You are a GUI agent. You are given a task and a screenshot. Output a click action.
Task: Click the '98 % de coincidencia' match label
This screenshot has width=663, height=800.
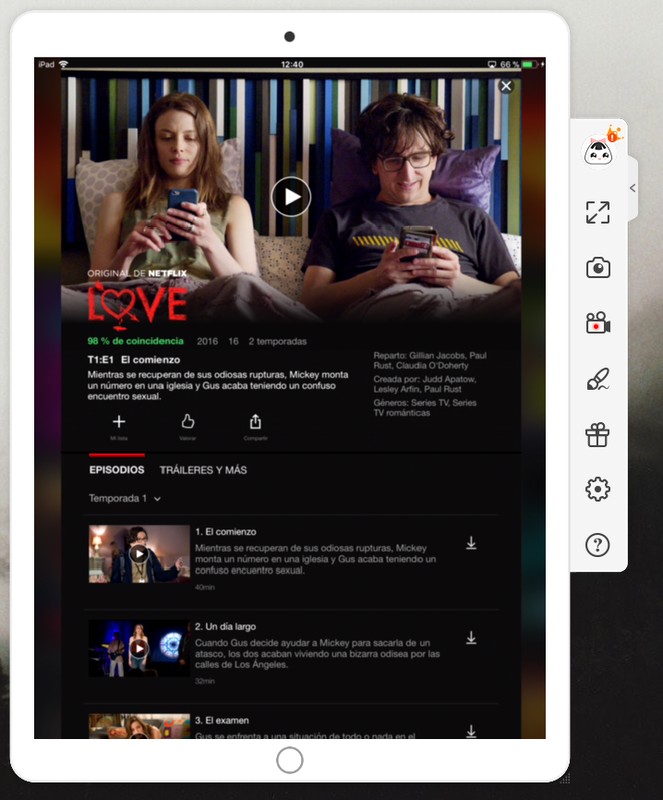[135, 341]
